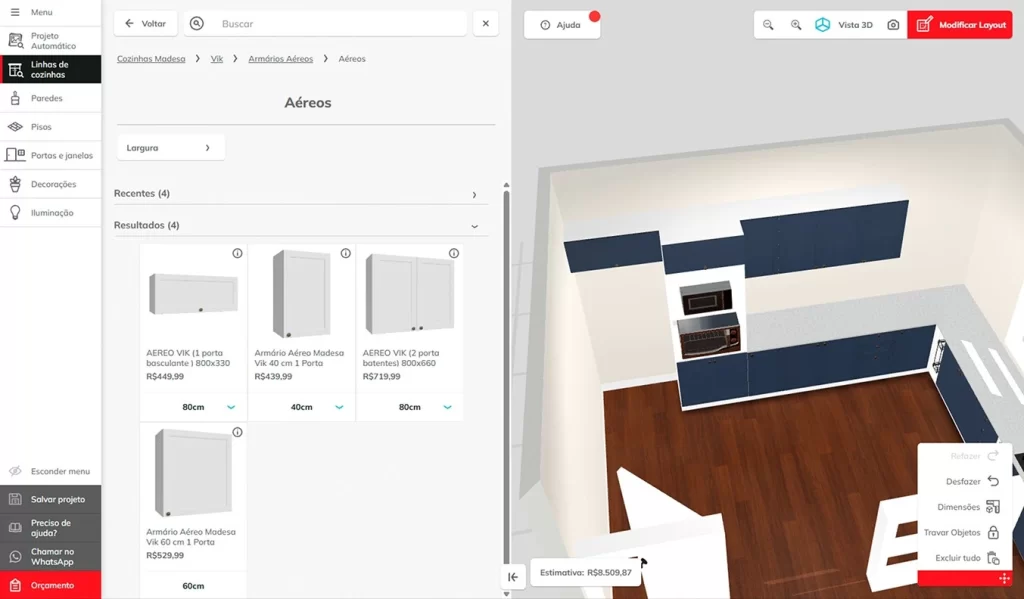
Task: Click the search magnifier icon
Action: [x=197, y=24]
